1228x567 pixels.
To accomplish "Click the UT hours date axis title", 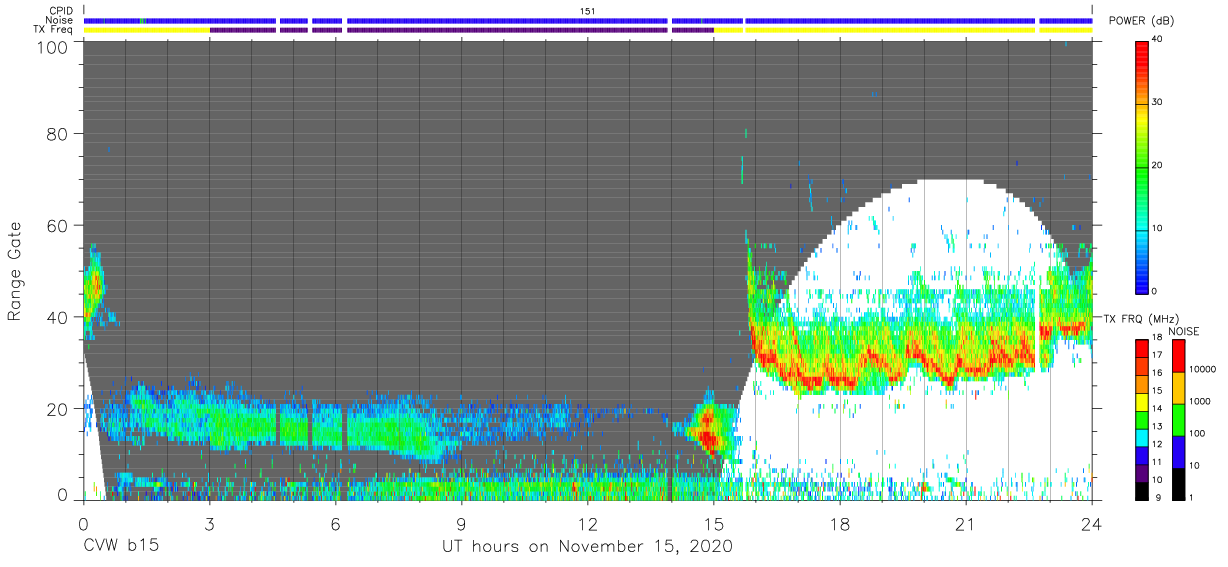I will coord(588,547).
